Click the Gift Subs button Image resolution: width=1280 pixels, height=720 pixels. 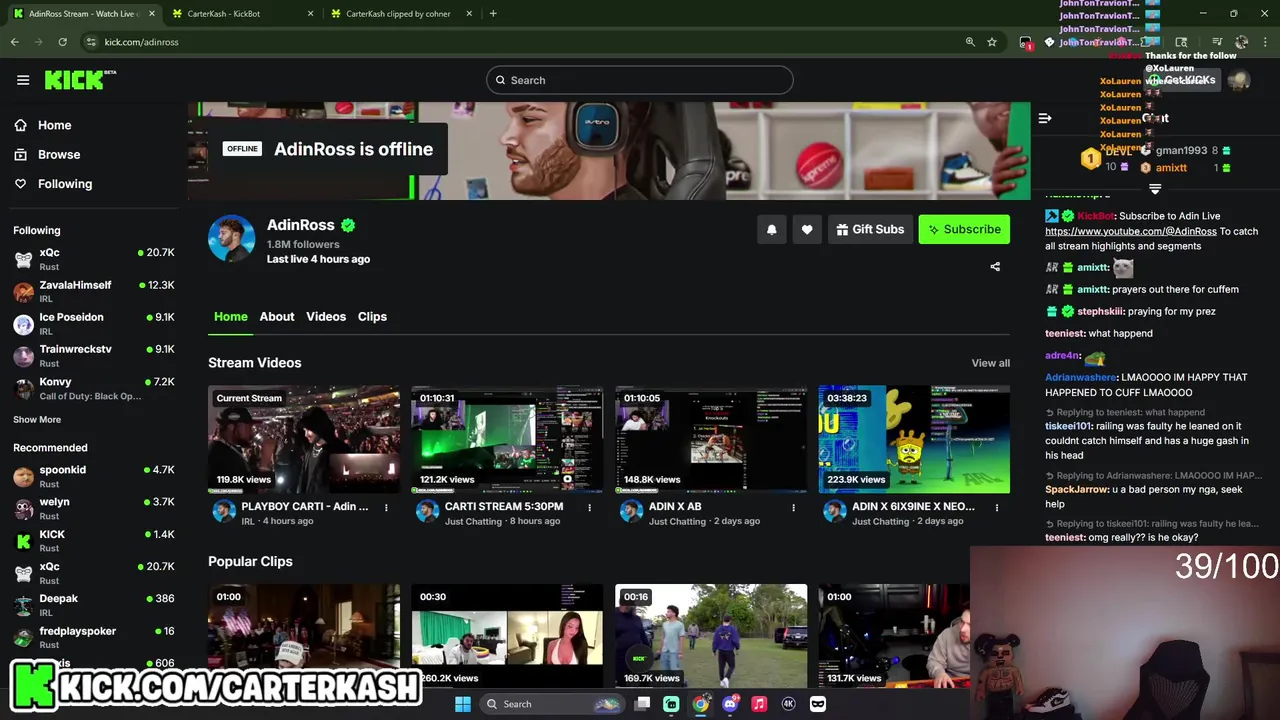(x=870, y=229)
